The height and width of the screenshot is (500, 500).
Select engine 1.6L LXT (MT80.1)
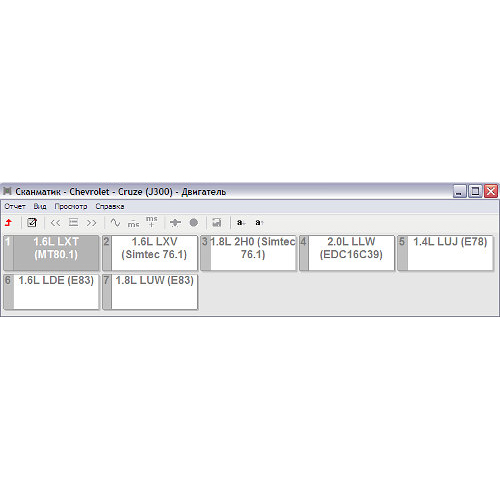(51, 253)
